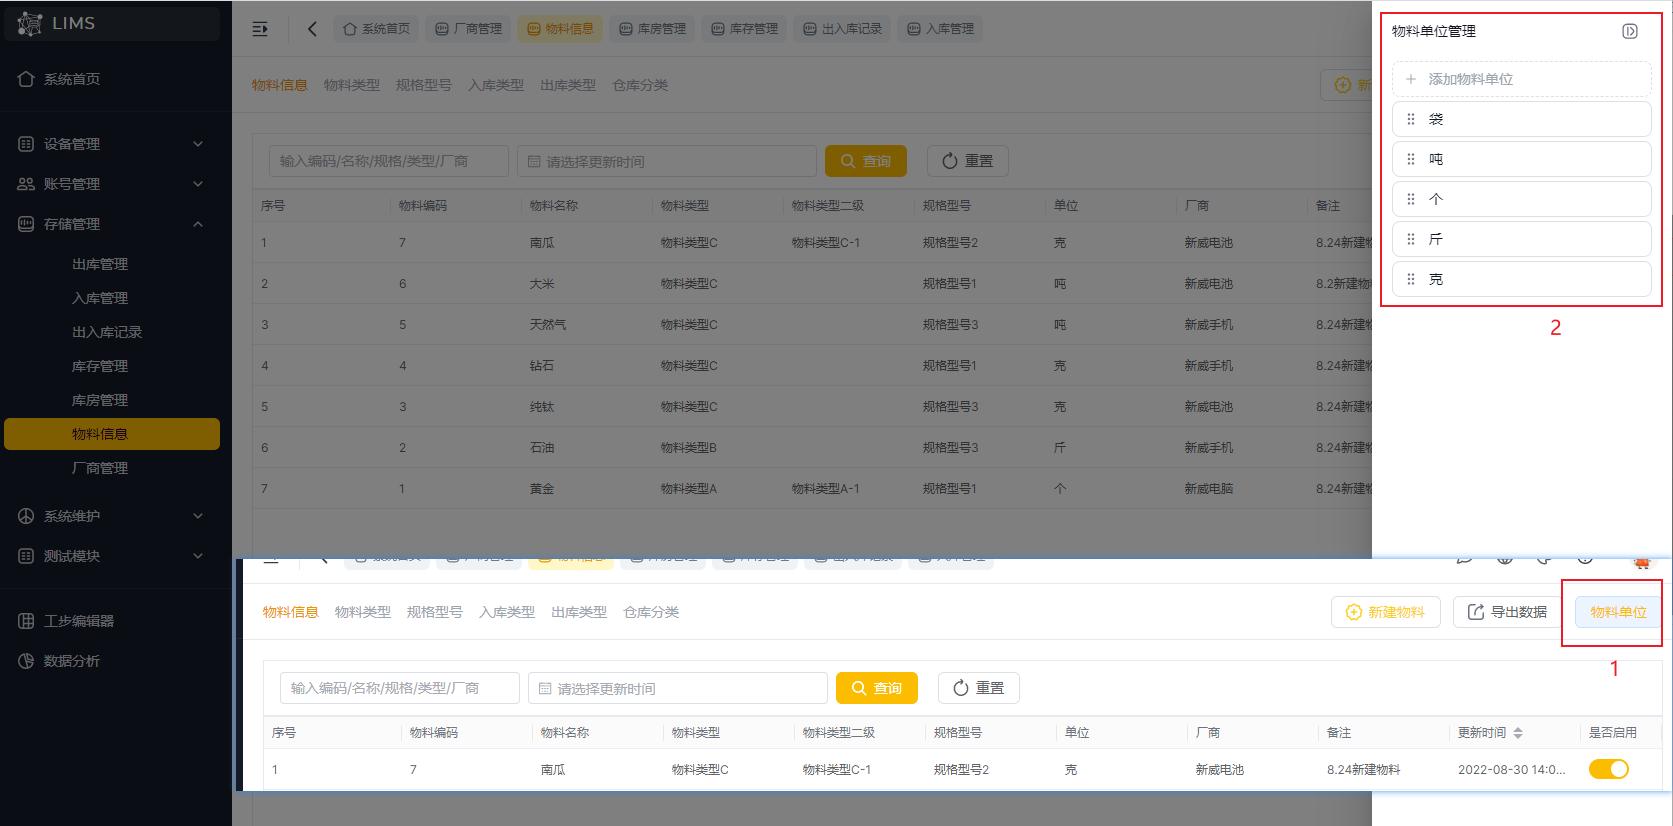Click the 钻石 material name cell
This screenshot has height=826, width=1673.
[542, 366]
